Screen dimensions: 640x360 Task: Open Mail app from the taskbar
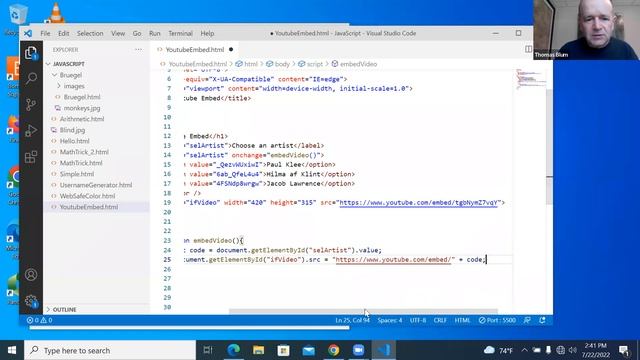pyautogui.click(x=309, y=350)
